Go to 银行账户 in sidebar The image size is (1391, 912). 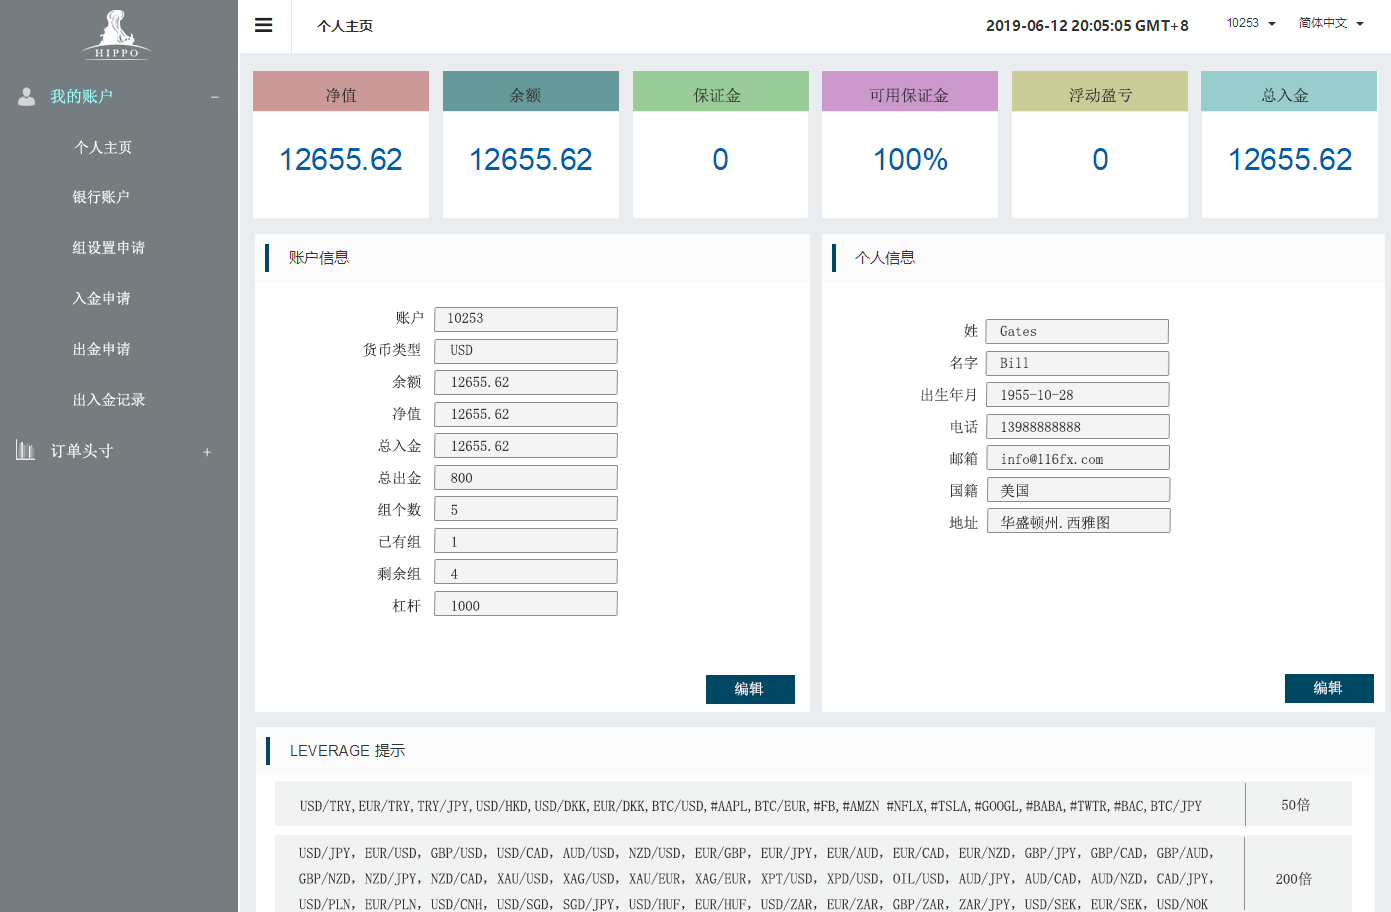[x=101, y=197]
